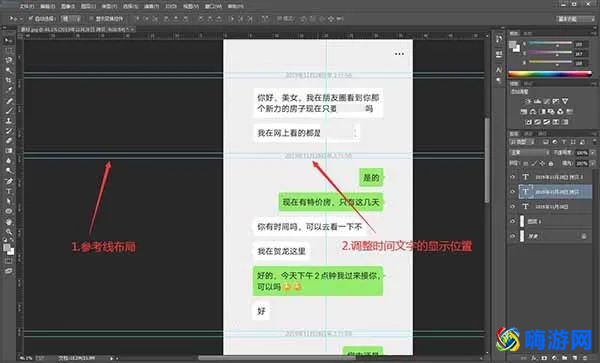
Task: Select the History Brush tool
Action: click(8, 131)
